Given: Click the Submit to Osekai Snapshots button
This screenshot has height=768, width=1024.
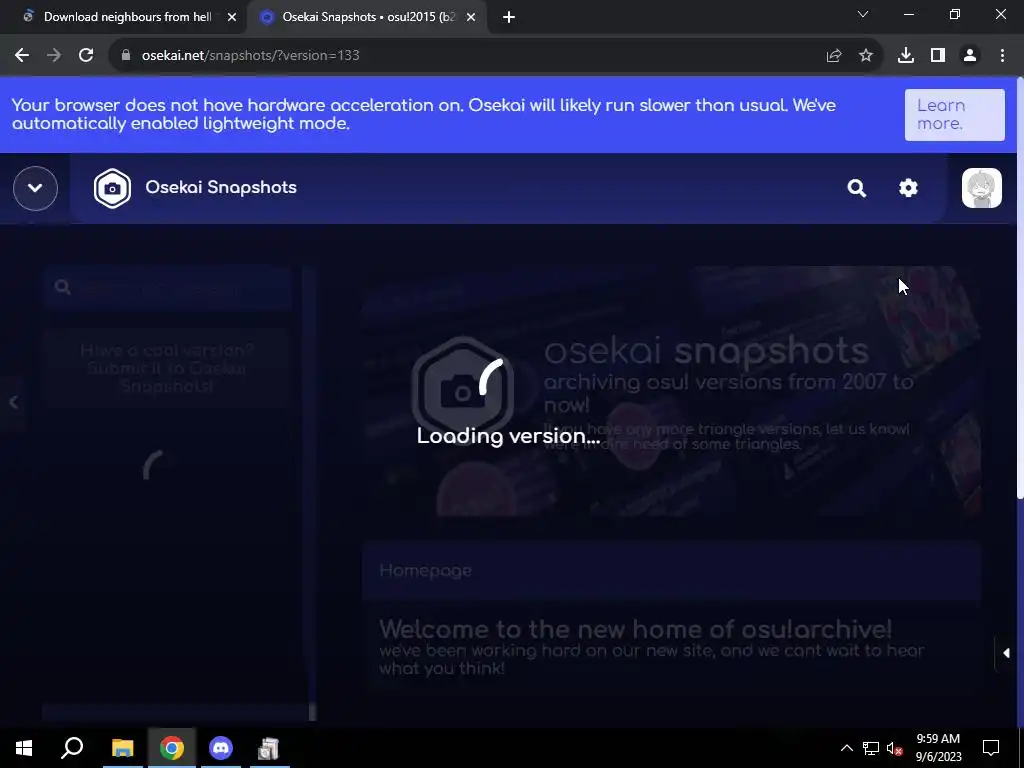Looking at the screenshot, I should 167,368.
